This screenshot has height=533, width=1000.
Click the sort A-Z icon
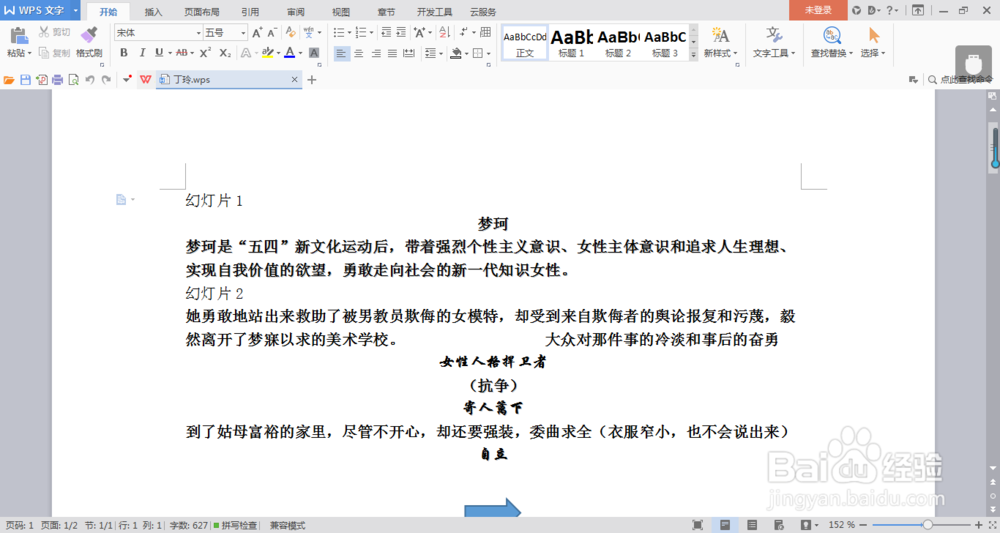(445, 33)
